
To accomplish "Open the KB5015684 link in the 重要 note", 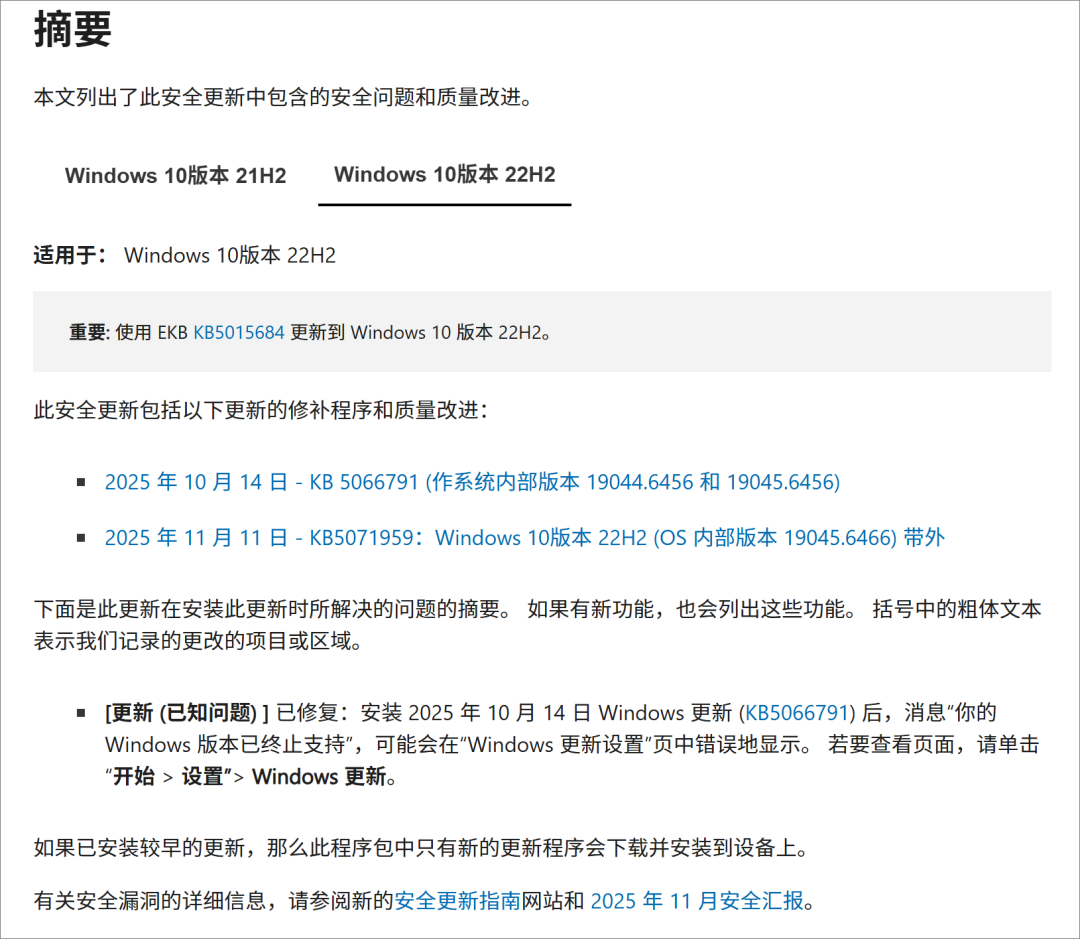I will coord(238,333).
